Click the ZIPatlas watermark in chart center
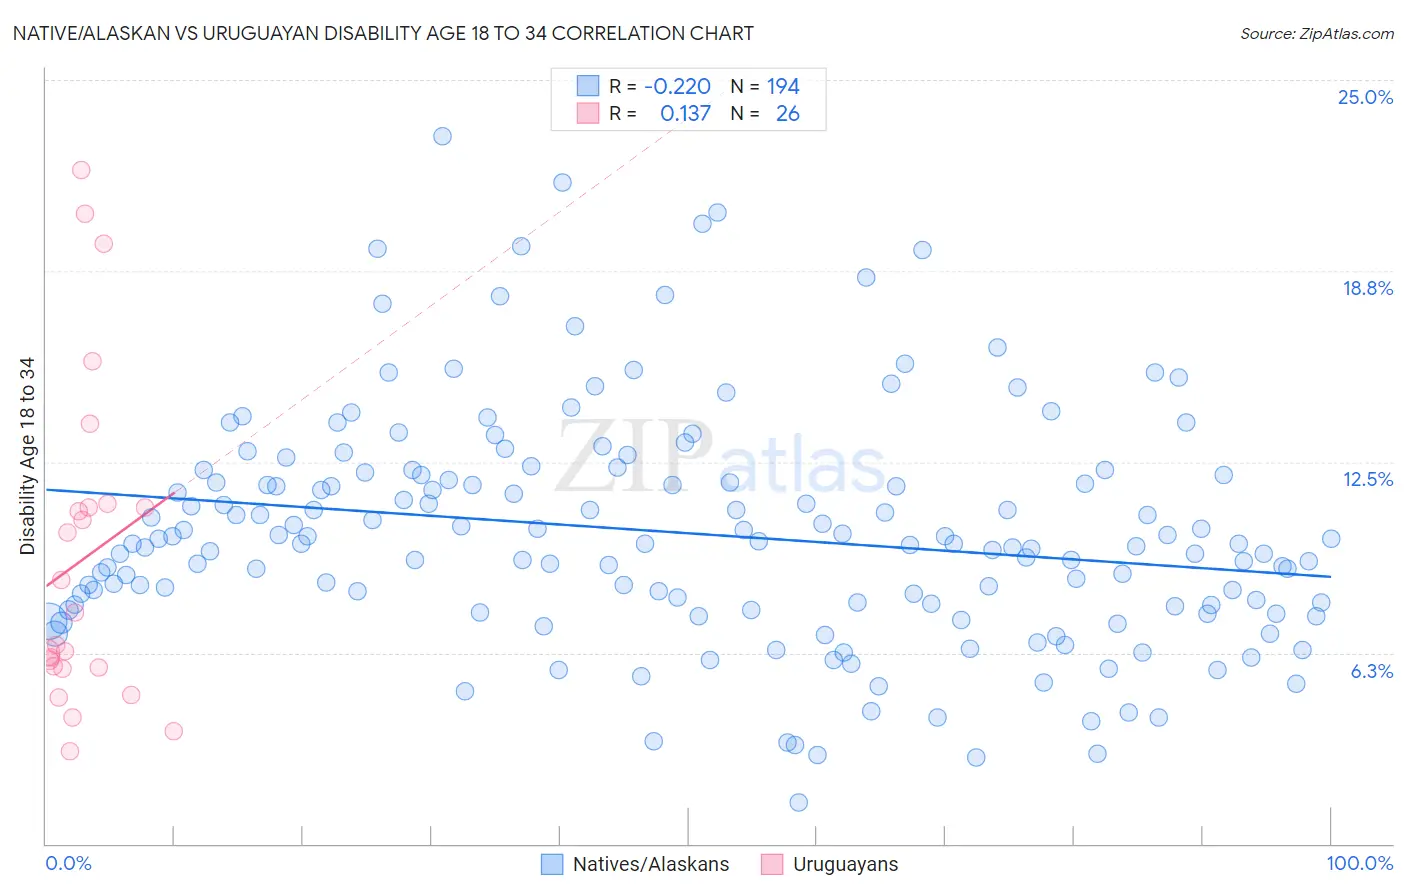This screenshot has height=892, width=1406. 721,457
